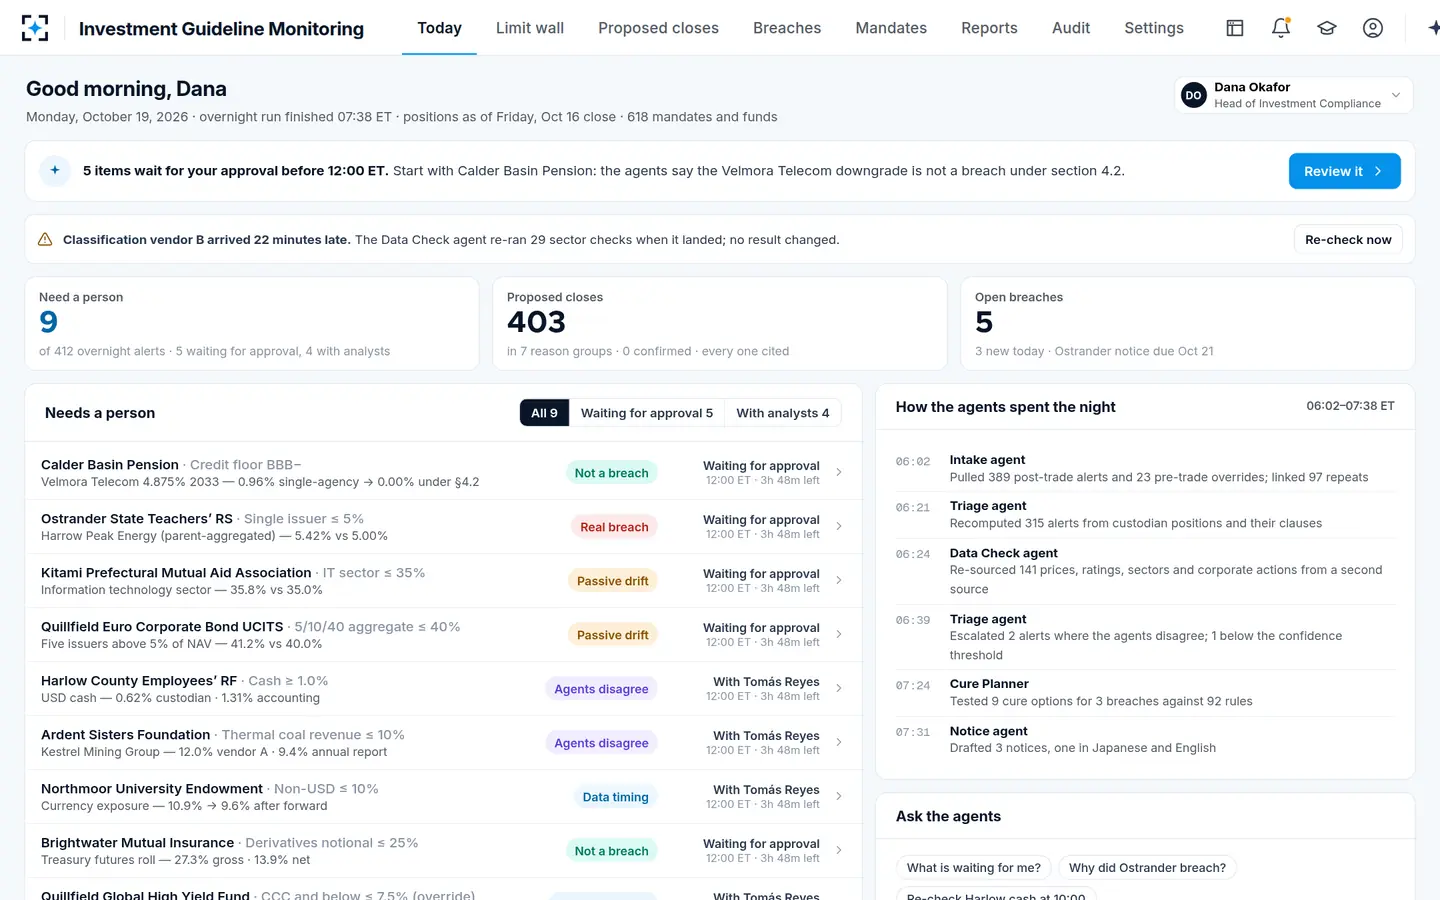Click the Real breach tag for Ostrander
This screenshot has height=900, width=1440.
614,527
